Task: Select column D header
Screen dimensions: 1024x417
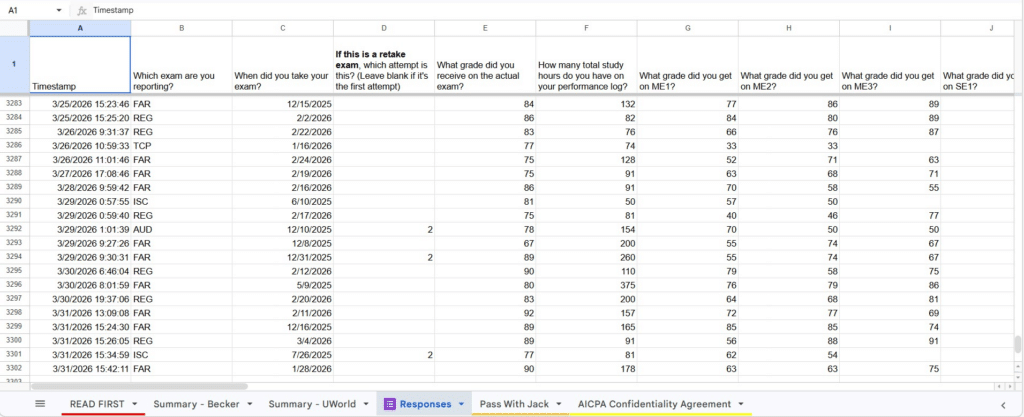Action: click(383, 28)
